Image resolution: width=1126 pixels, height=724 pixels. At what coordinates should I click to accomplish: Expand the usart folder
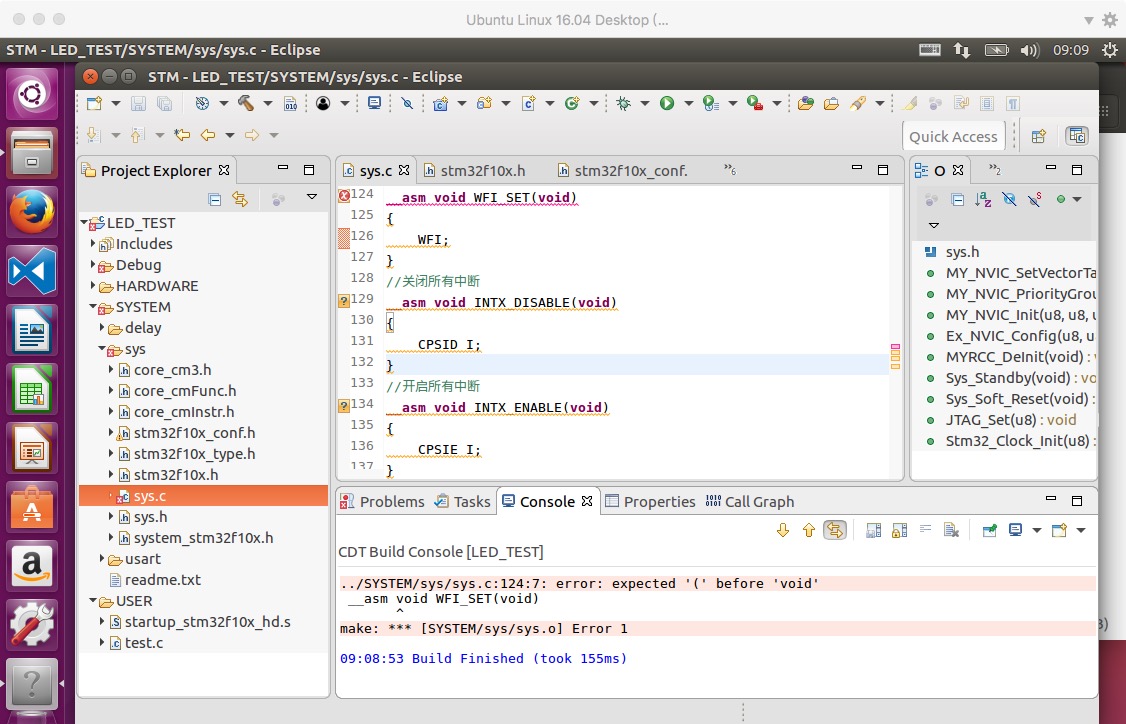[102, 559]
